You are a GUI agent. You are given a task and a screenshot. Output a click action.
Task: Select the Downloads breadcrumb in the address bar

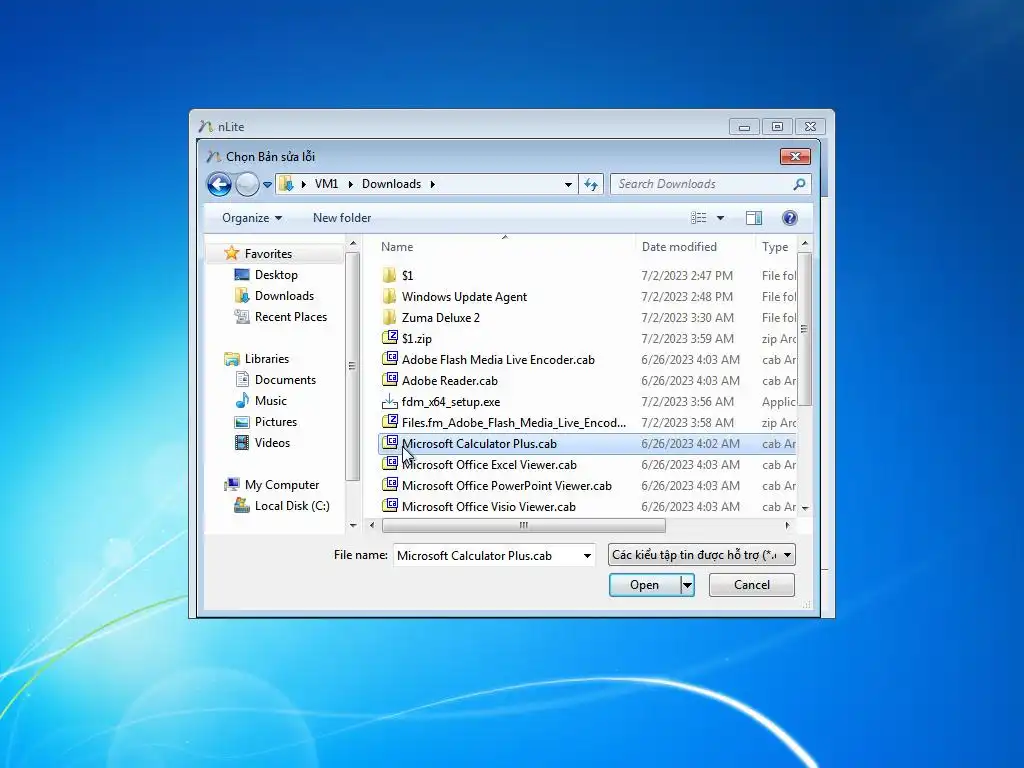tap(391, 184)
